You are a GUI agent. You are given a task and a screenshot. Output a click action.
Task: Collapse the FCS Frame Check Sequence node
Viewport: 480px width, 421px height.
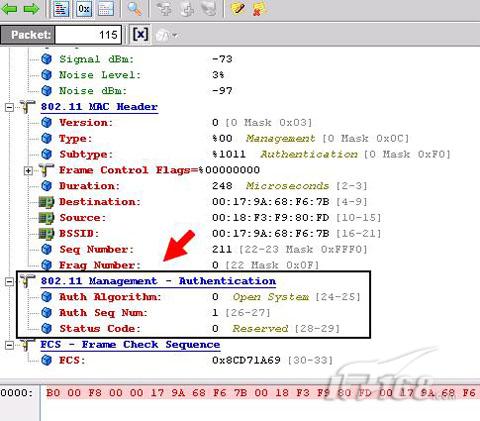10,345
